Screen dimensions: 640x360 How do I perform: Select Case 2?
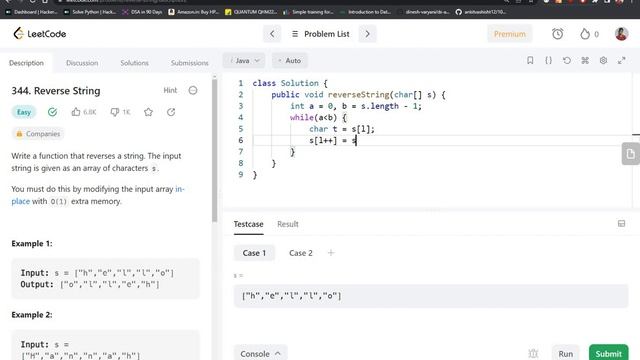click(301, 253)
